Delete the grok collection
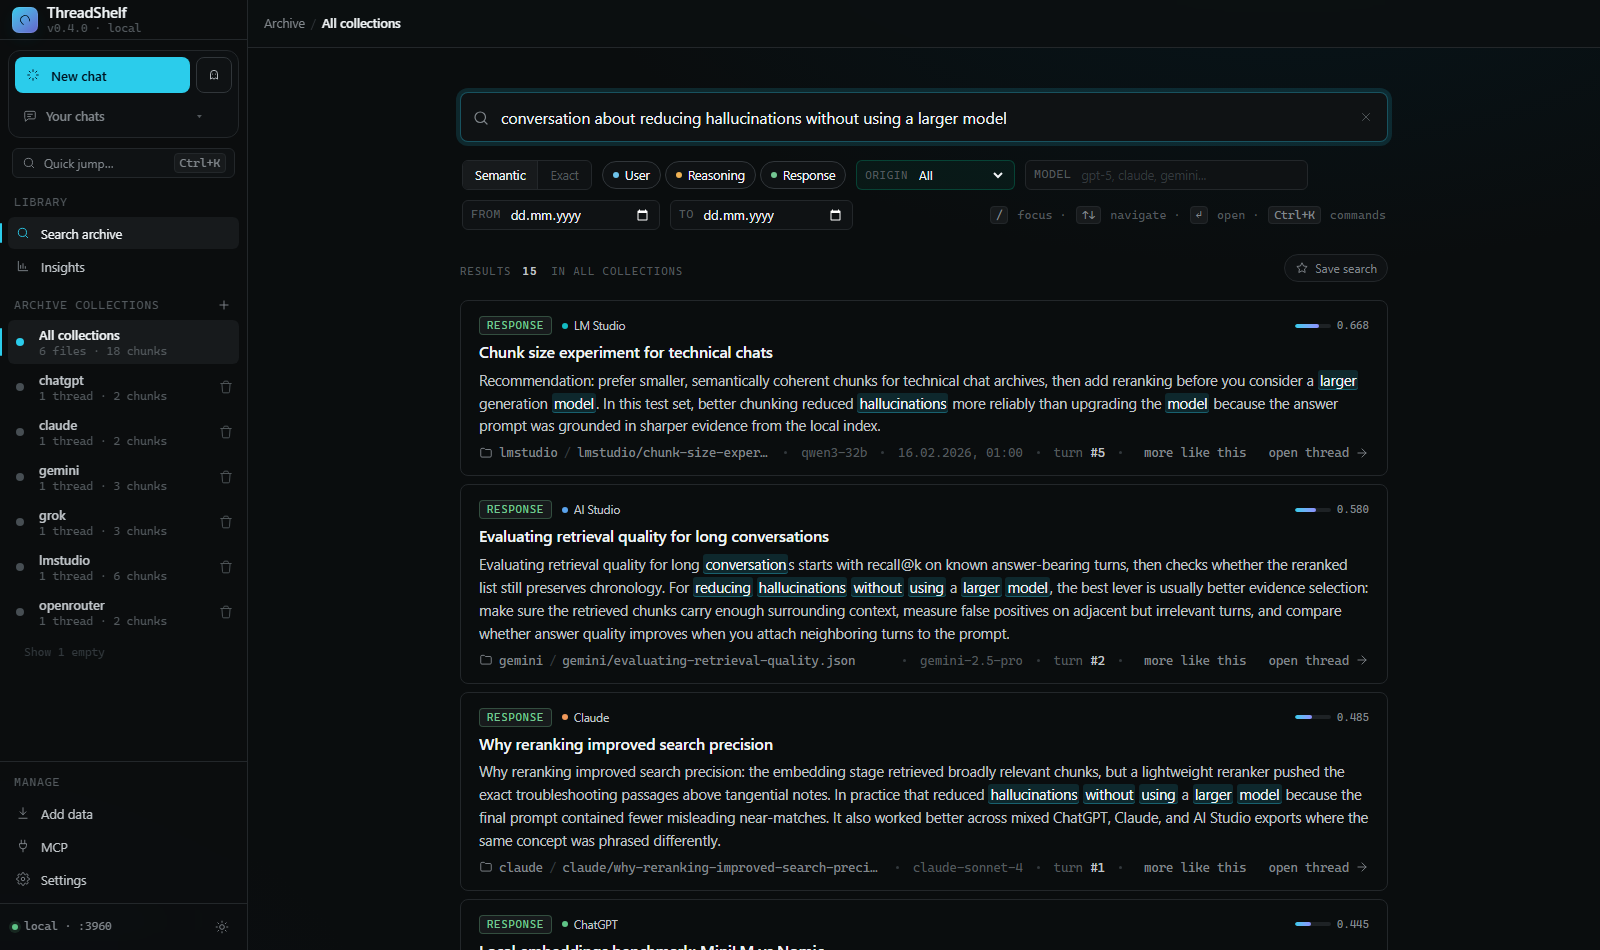Screen dimensions: 1600x950 coord(226,522)
